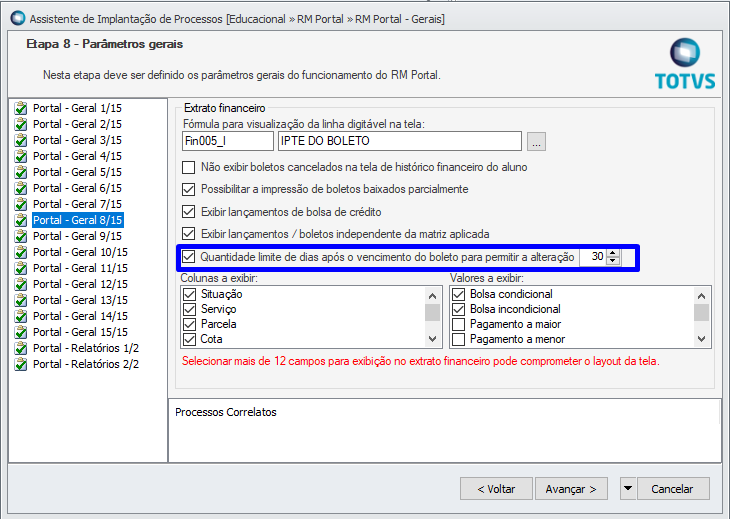Enable 'Não exibir boletos cancelados' checkbox
This screenshot has width=730, height=519.
click(189, 167)
